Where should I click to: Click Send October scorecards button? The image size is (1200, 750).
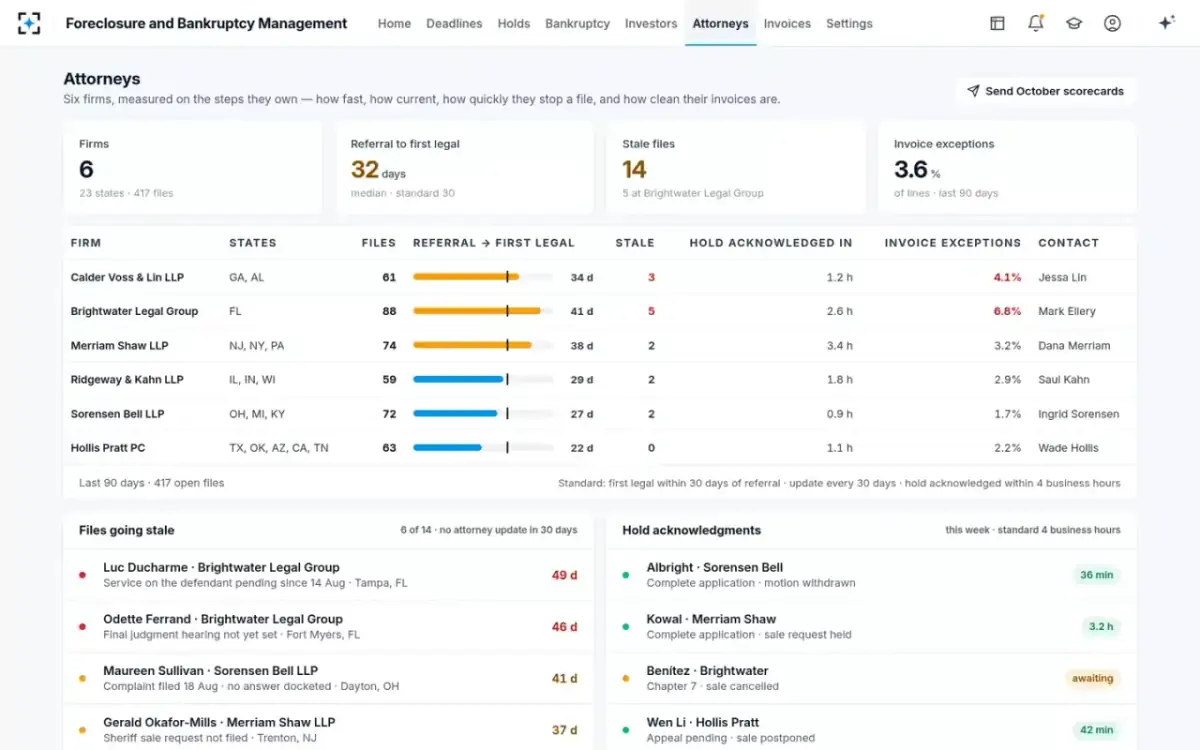1045,91
